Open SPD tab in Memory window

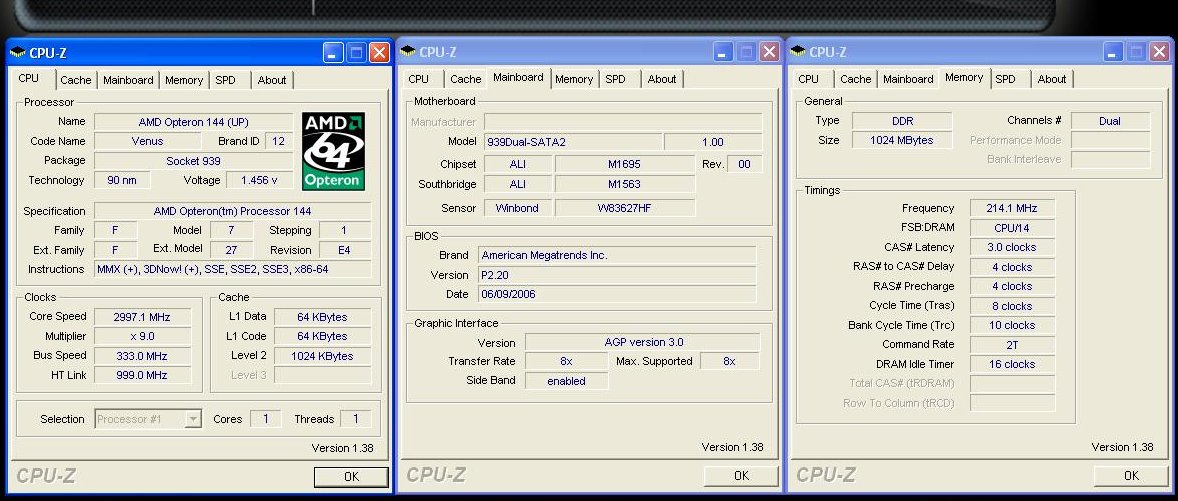[1005, 79]
